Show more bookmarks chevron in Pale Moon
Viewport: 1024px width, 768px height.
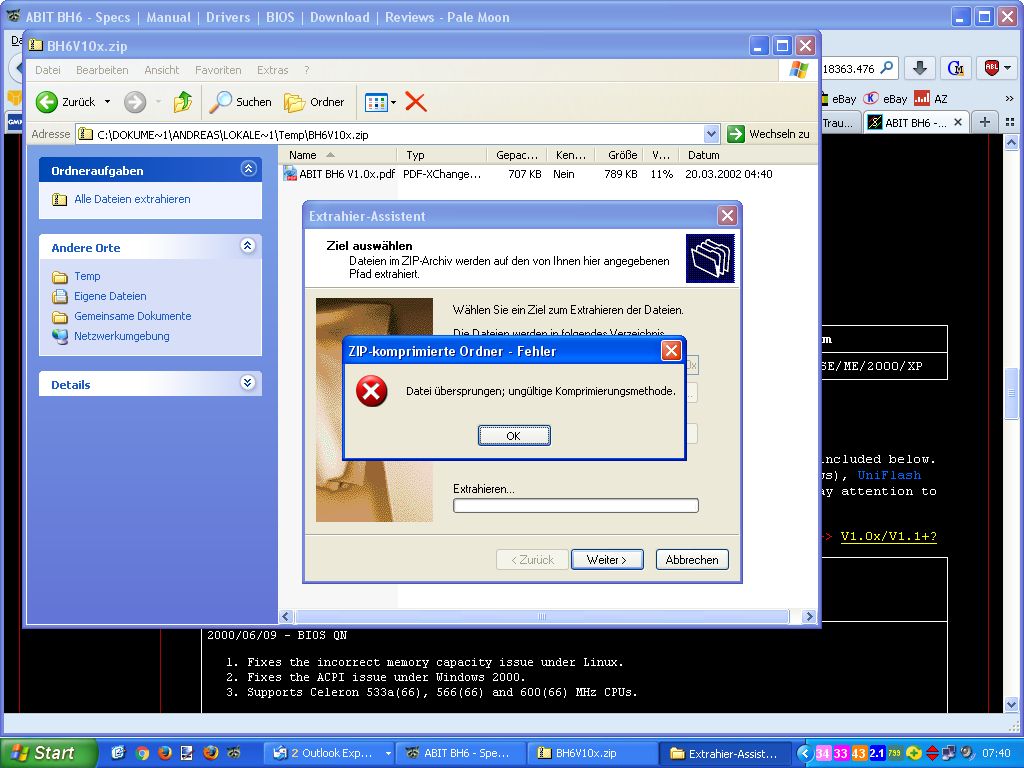tap(1010, 99)
